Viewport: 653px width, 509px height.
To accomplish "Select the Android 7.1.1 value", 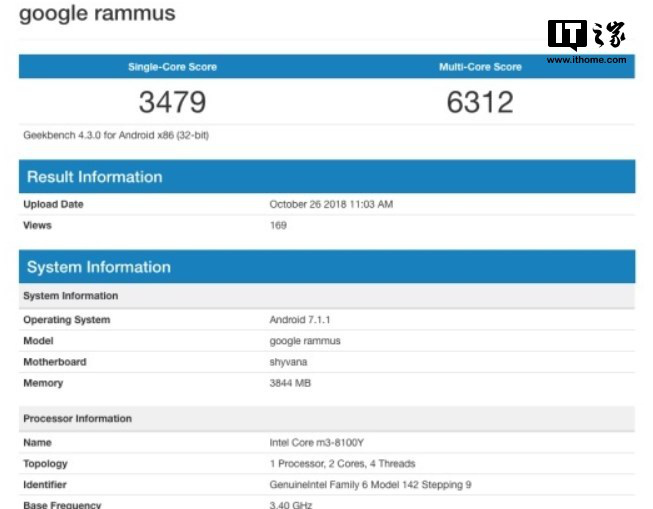I will pyautogui.click(x=300, y=320).
